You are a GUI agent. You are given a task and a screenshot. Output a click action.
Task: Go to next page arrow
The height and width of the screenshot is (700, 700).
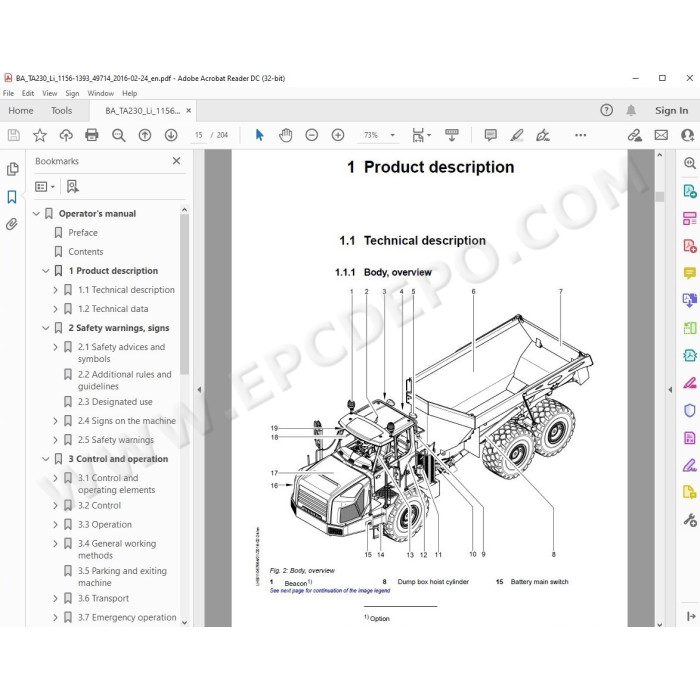click(171, 135)
